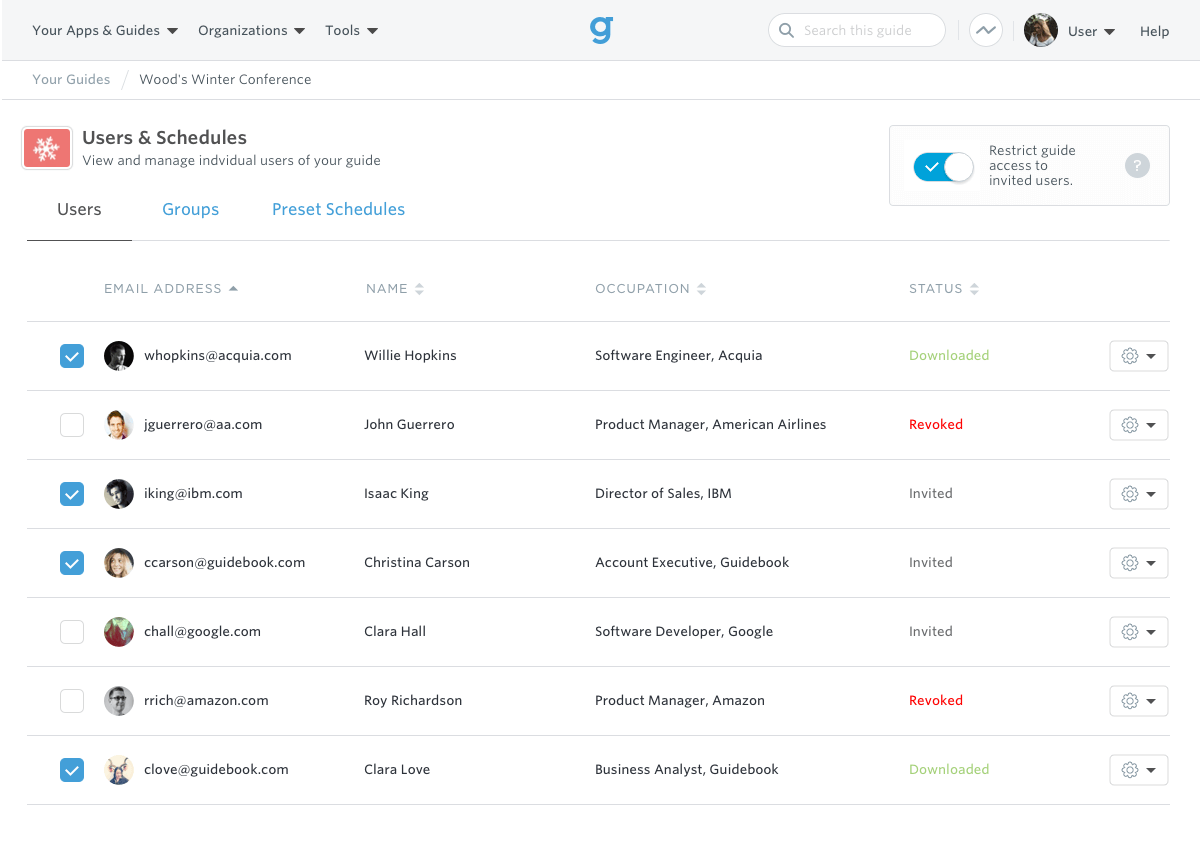Open the analytics line-graph icon
This screenshot has height=858, width=1200.
[986, 30]
